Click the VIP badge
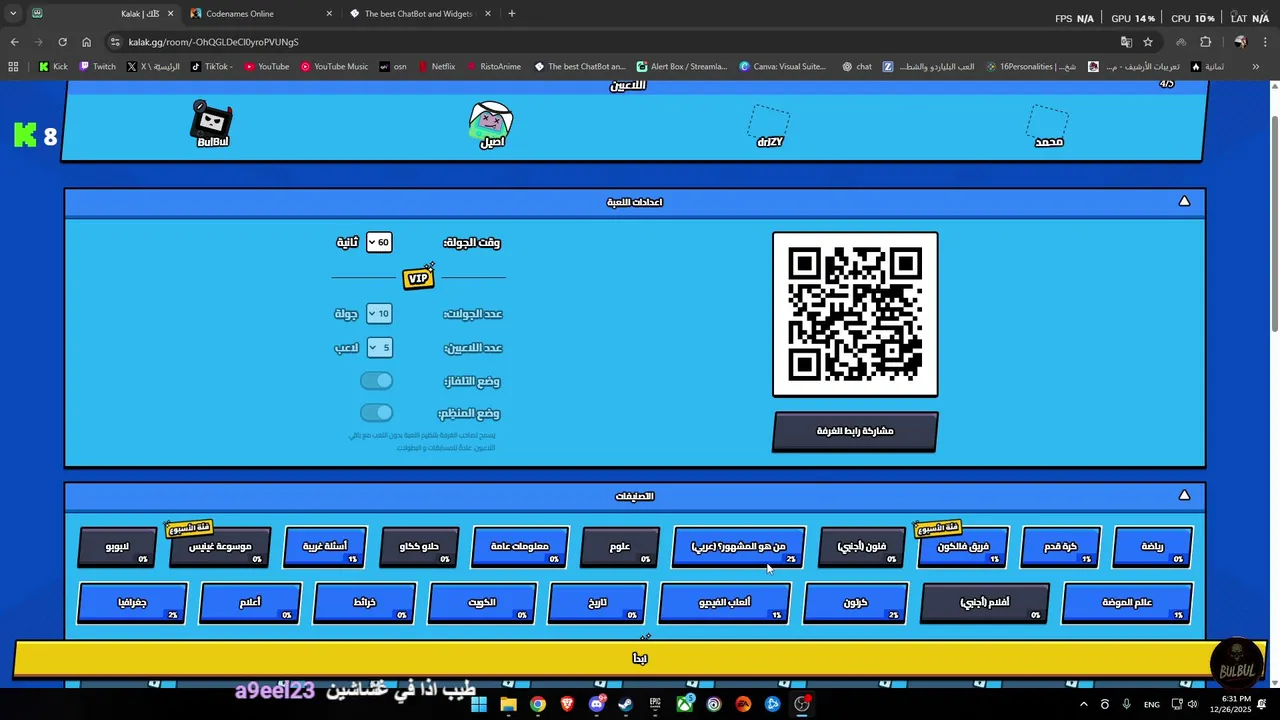This screenshot has height=720, width=1280. click(418, 277)
